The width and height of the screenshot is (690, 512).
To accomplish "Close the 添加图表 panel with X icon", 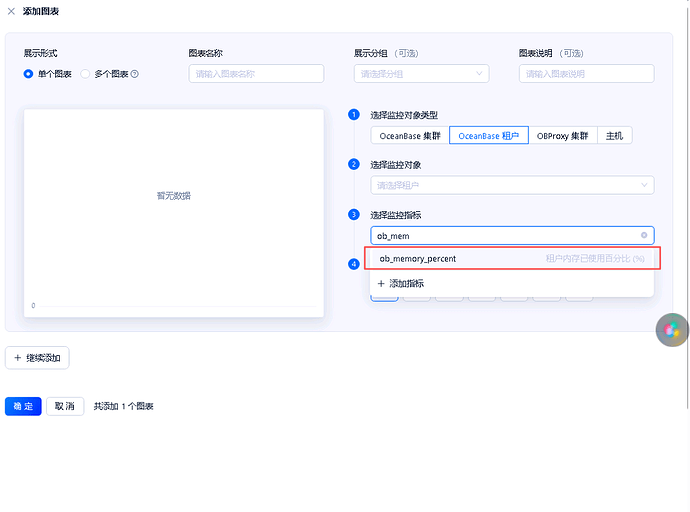I will point(11,11).
